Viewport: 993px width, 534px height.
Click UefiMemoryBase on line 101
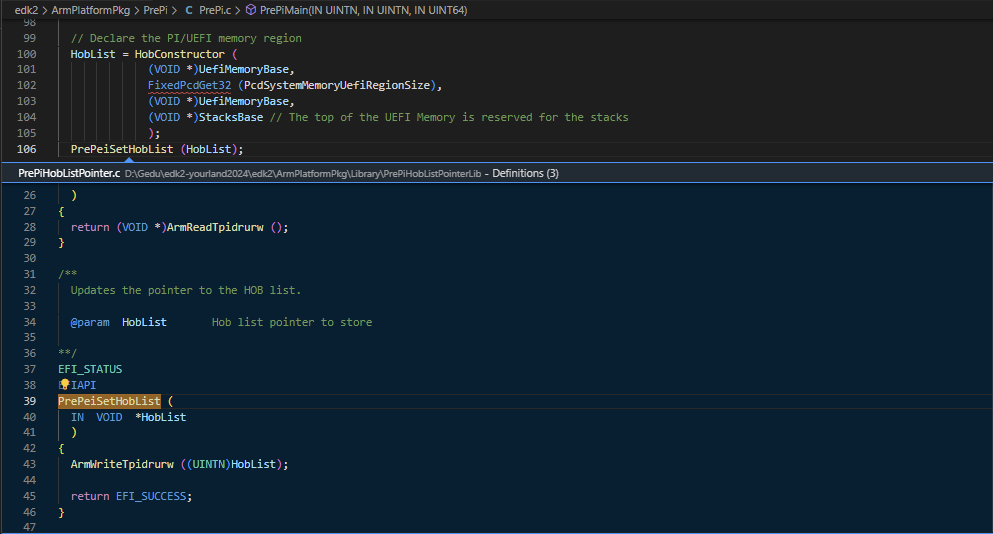[x=244, y=69]
